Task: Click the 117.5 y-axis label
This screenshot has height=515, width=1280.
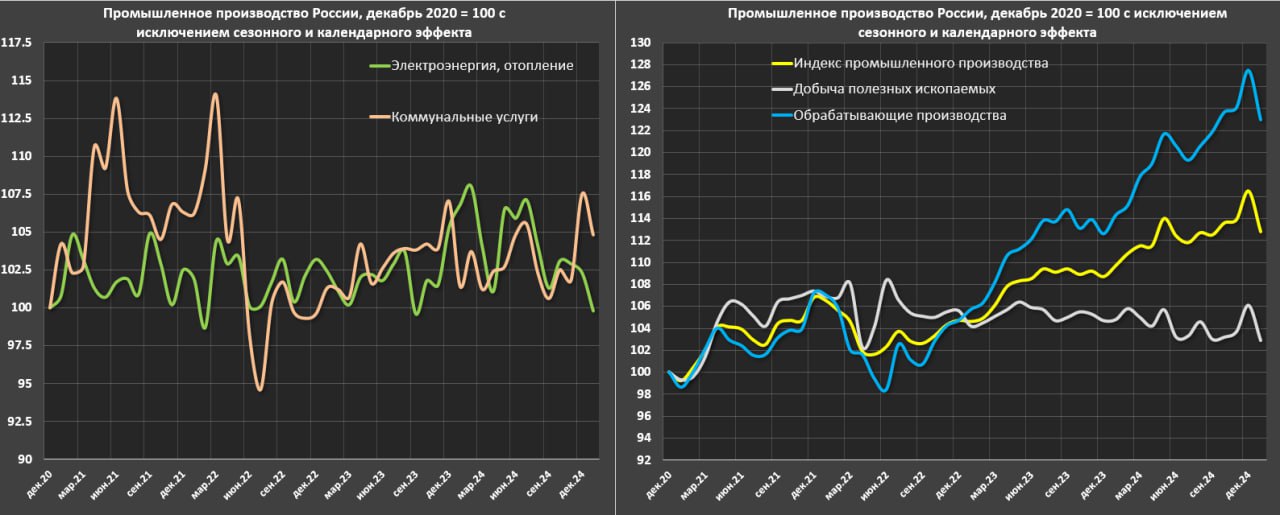Action: pos(19,44)
